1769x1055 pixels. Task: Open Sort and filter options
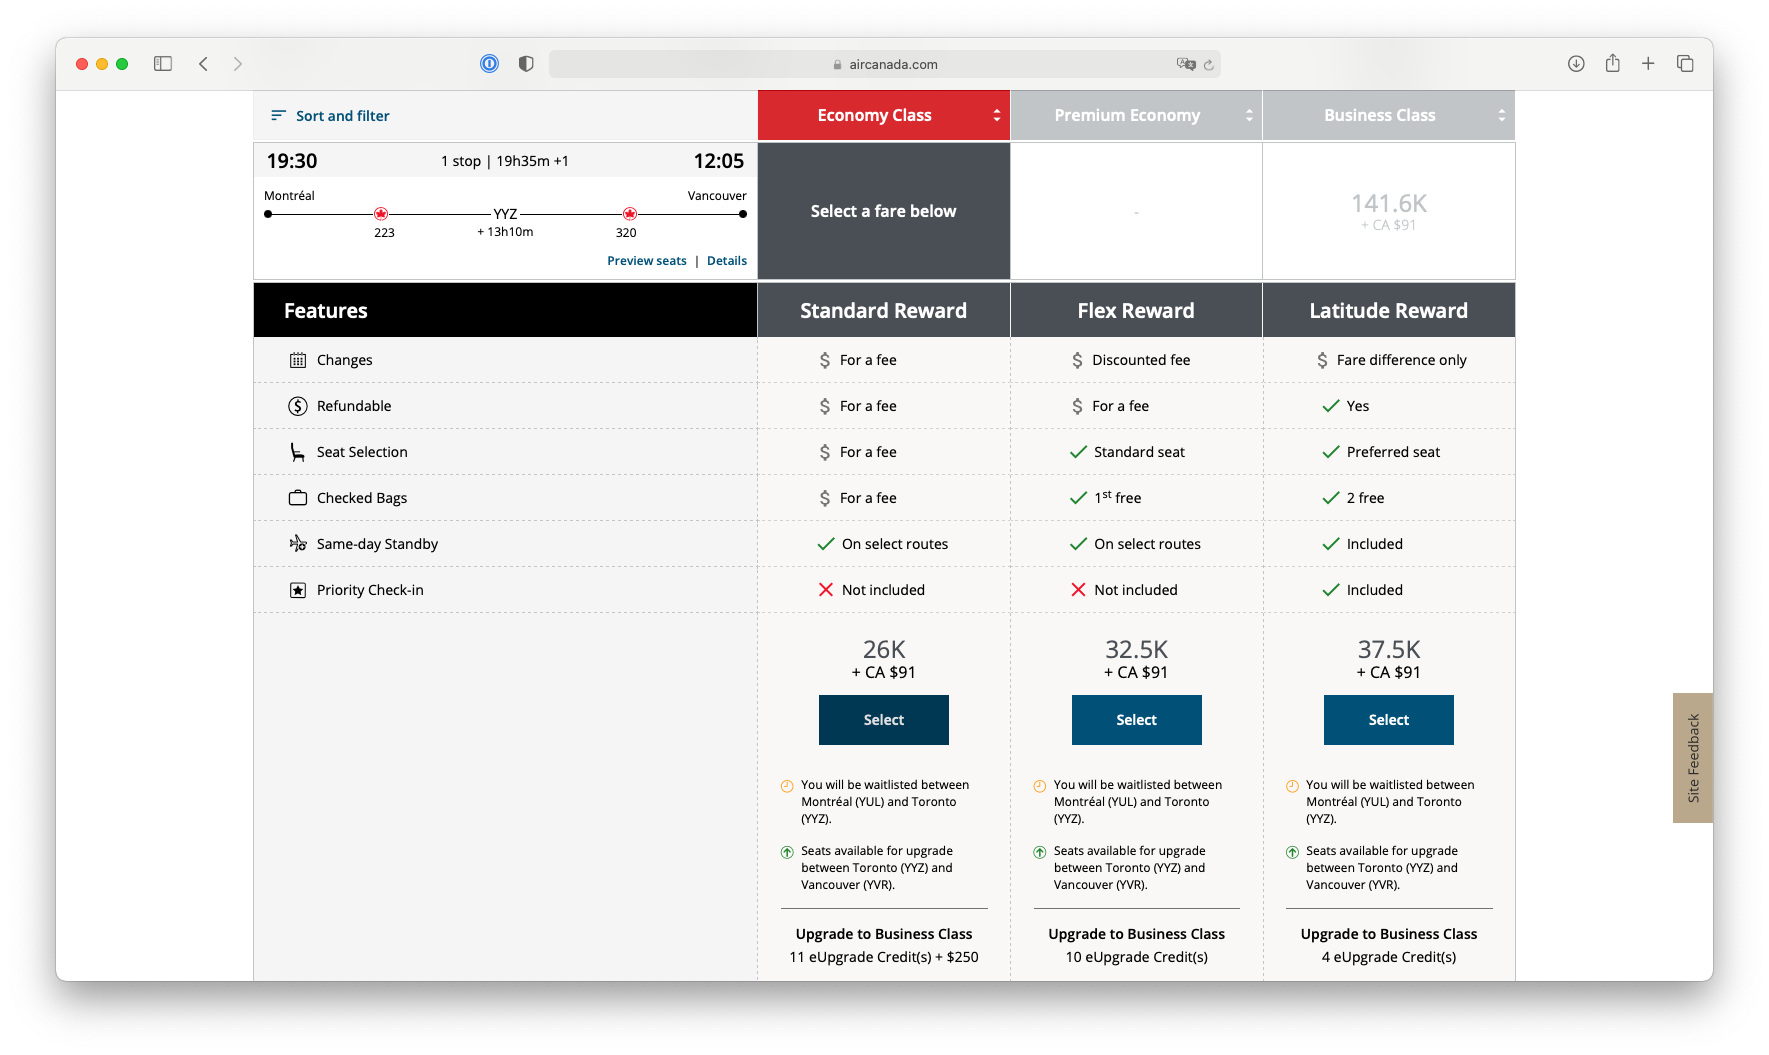pyautogui.click(x=330, y=116)
